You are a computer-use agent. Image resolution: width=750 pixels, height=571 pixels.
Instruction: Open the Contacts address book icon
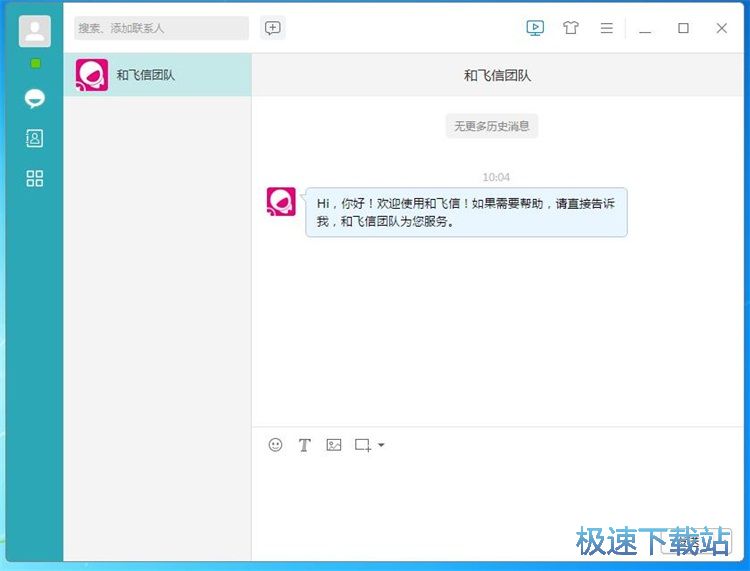(x=35, y=138)
